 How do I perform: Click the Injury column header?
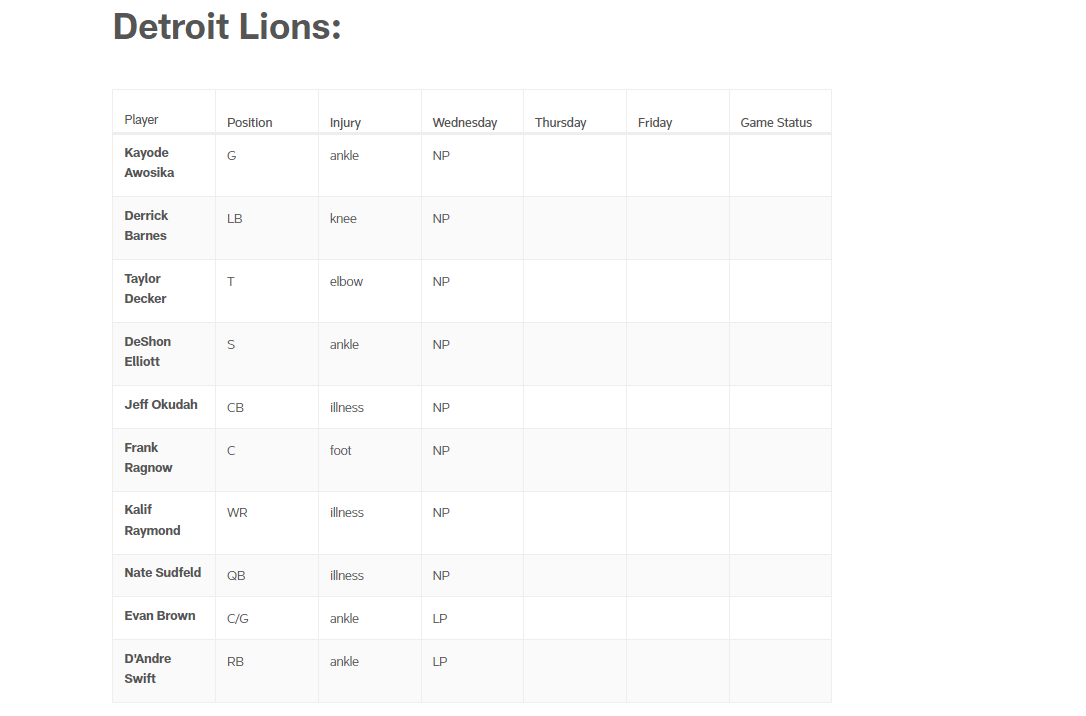coord(345,123)
